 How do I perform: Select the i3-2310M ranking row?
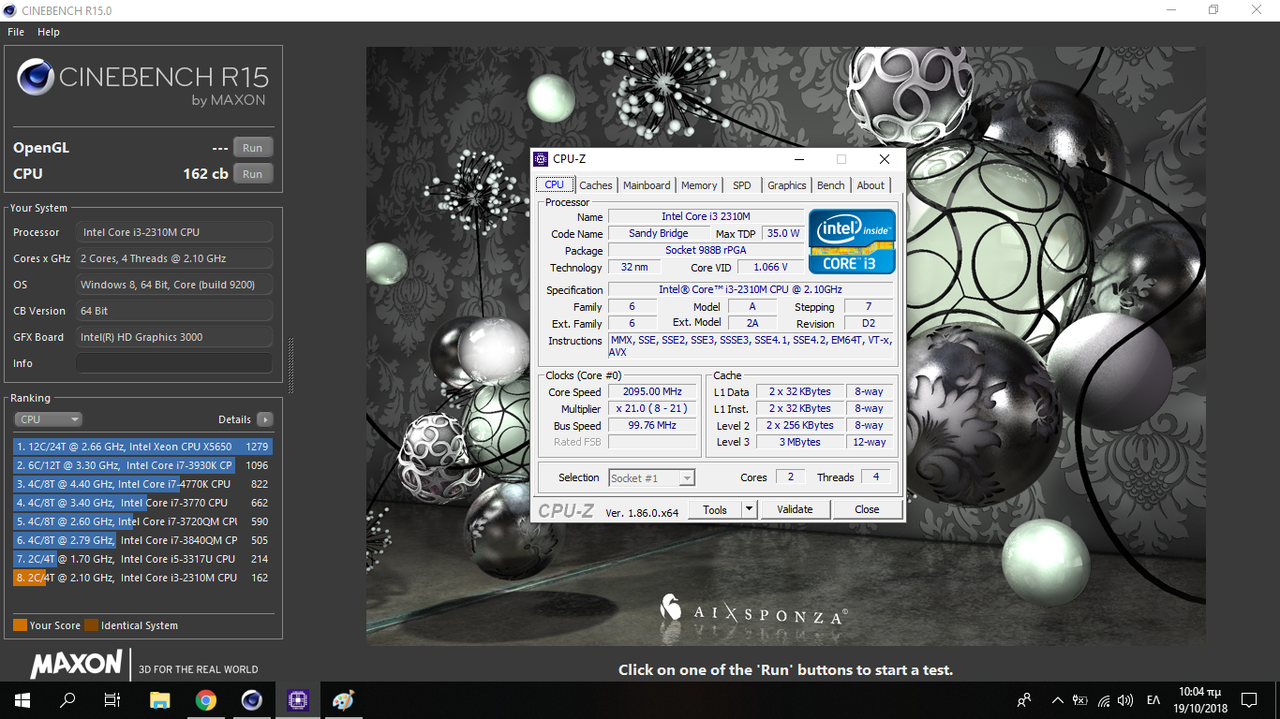[143, 577]
